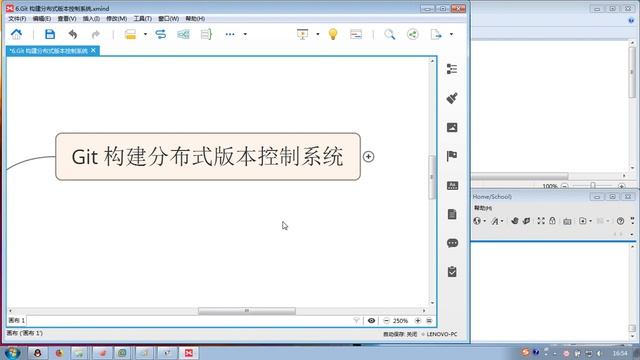The height and width of the screenshot is (360, 640).
Task: Open the Windows Start menu
Action: (x=12, y=353)
